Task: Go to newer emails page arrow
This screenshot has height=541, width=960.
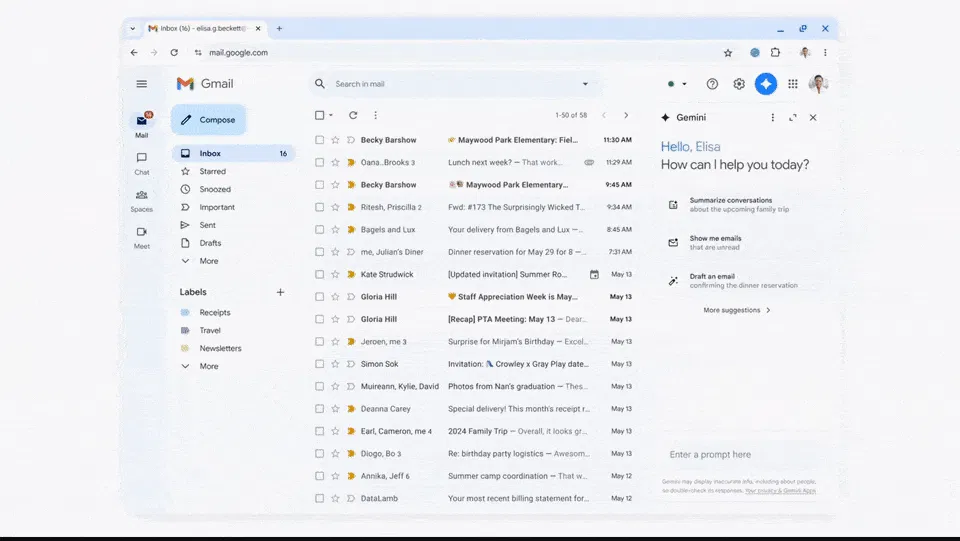Action: (604, 115)
